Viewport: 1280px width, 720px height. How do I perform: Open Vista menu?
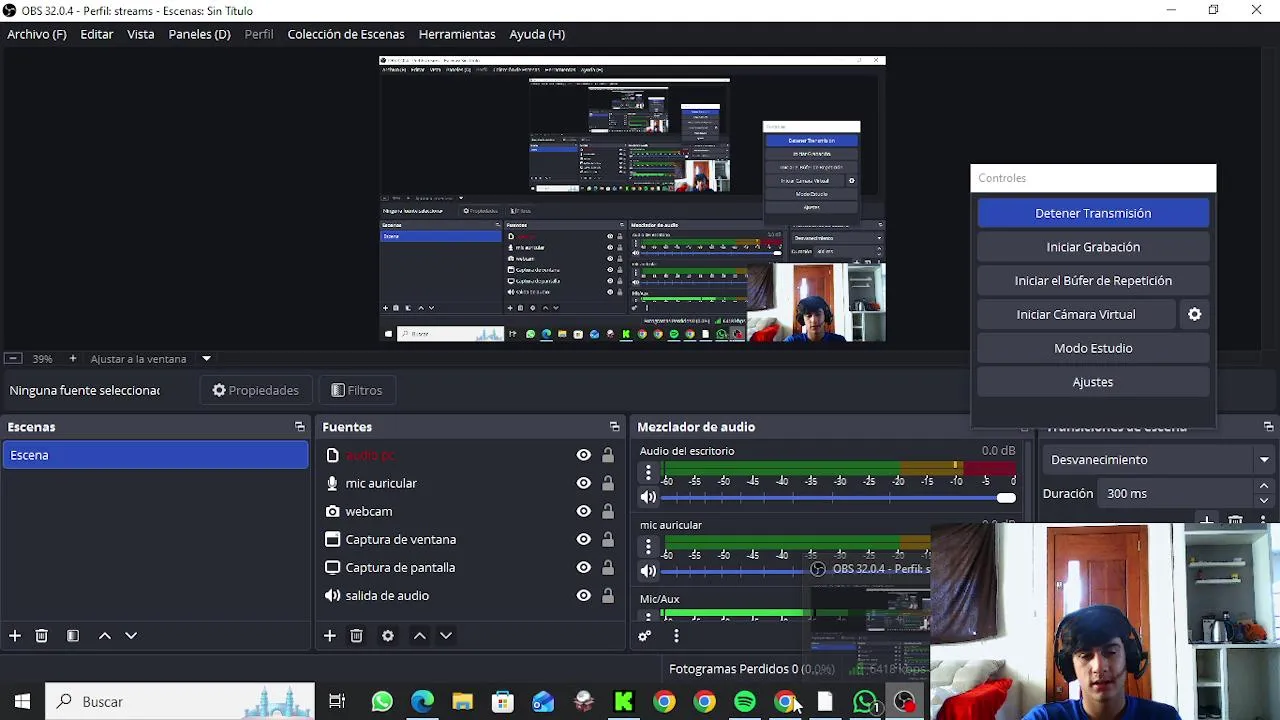coord(141,34)
